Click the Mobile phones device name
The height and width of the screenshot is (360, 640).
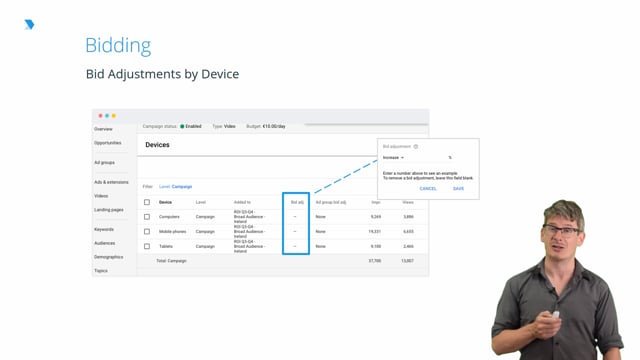pos(172,231)
